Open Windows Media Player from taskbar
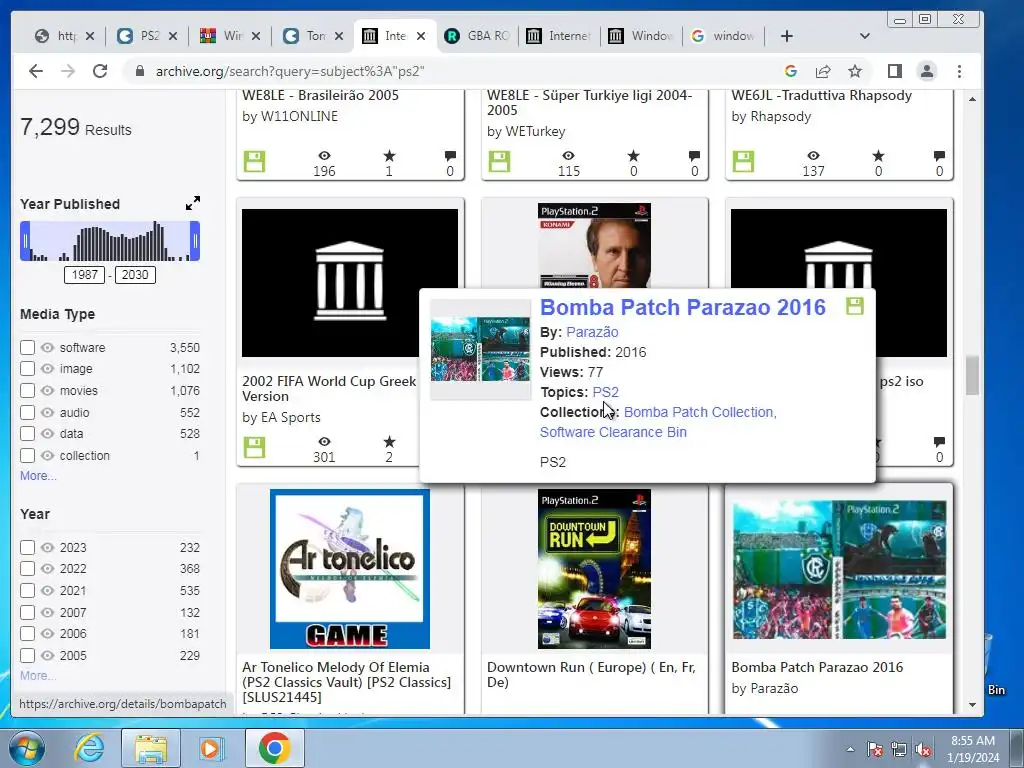 click(x=211, y=748)
